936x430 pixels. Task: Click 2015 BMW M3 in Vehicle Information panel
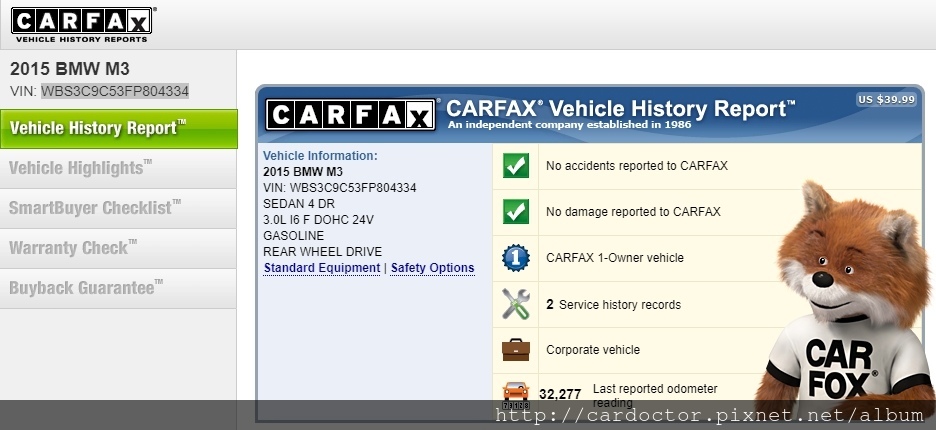pos(303,172)
